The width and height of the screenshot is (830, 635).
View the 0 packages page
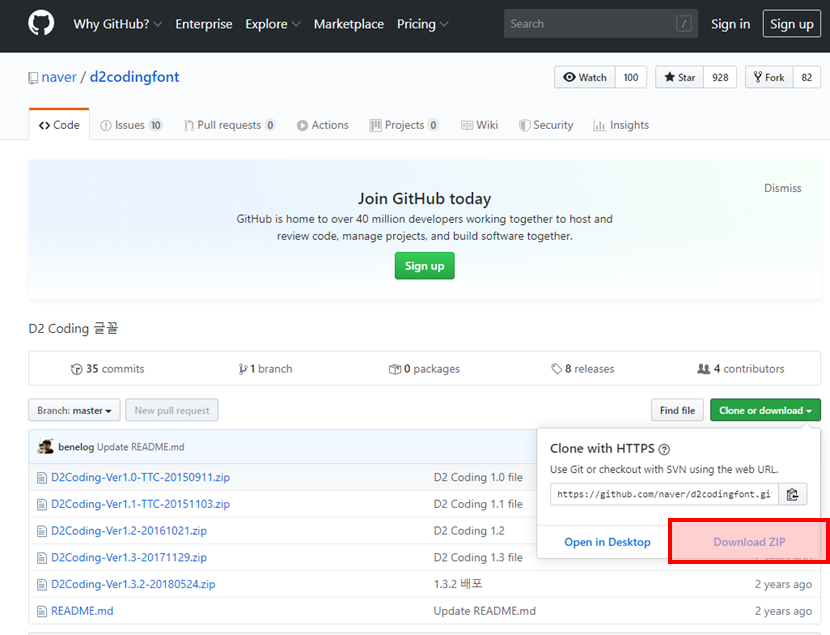pos(424,369)
